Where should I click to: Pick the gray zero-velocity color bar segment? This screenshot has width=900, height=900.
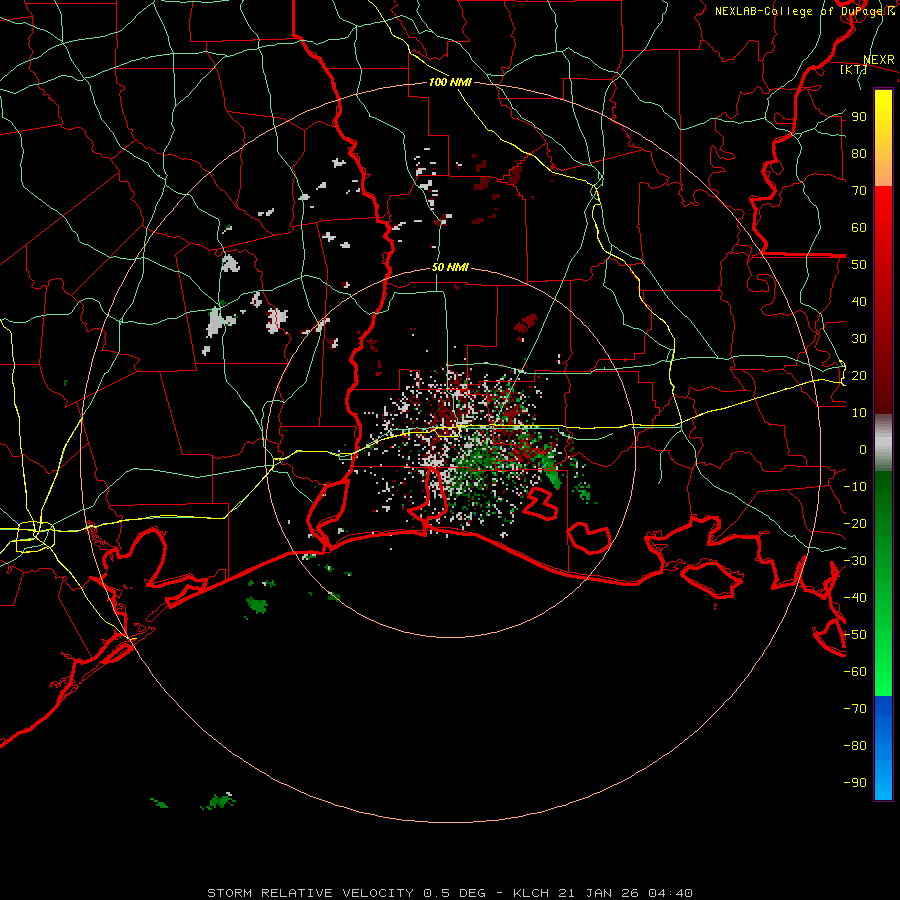point(883,442)
